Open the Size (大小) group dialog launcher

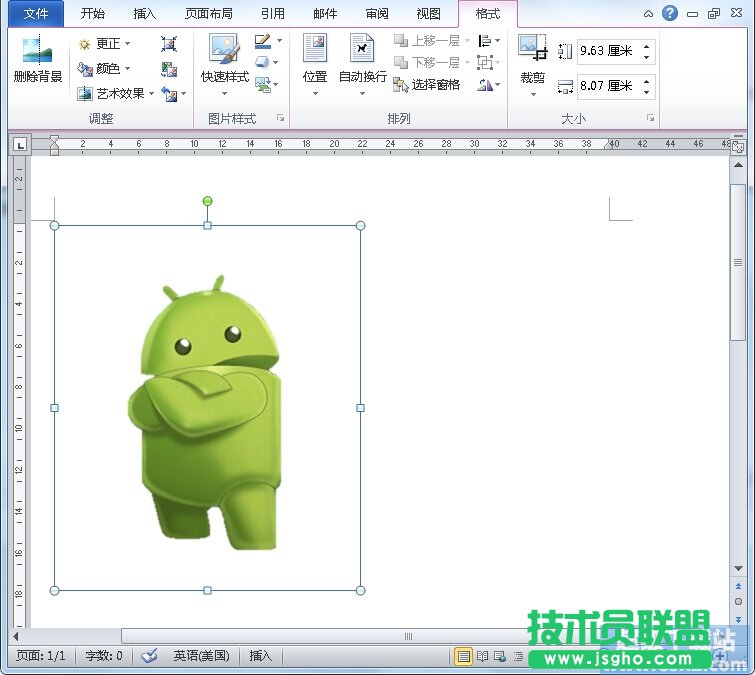point(651,119)
